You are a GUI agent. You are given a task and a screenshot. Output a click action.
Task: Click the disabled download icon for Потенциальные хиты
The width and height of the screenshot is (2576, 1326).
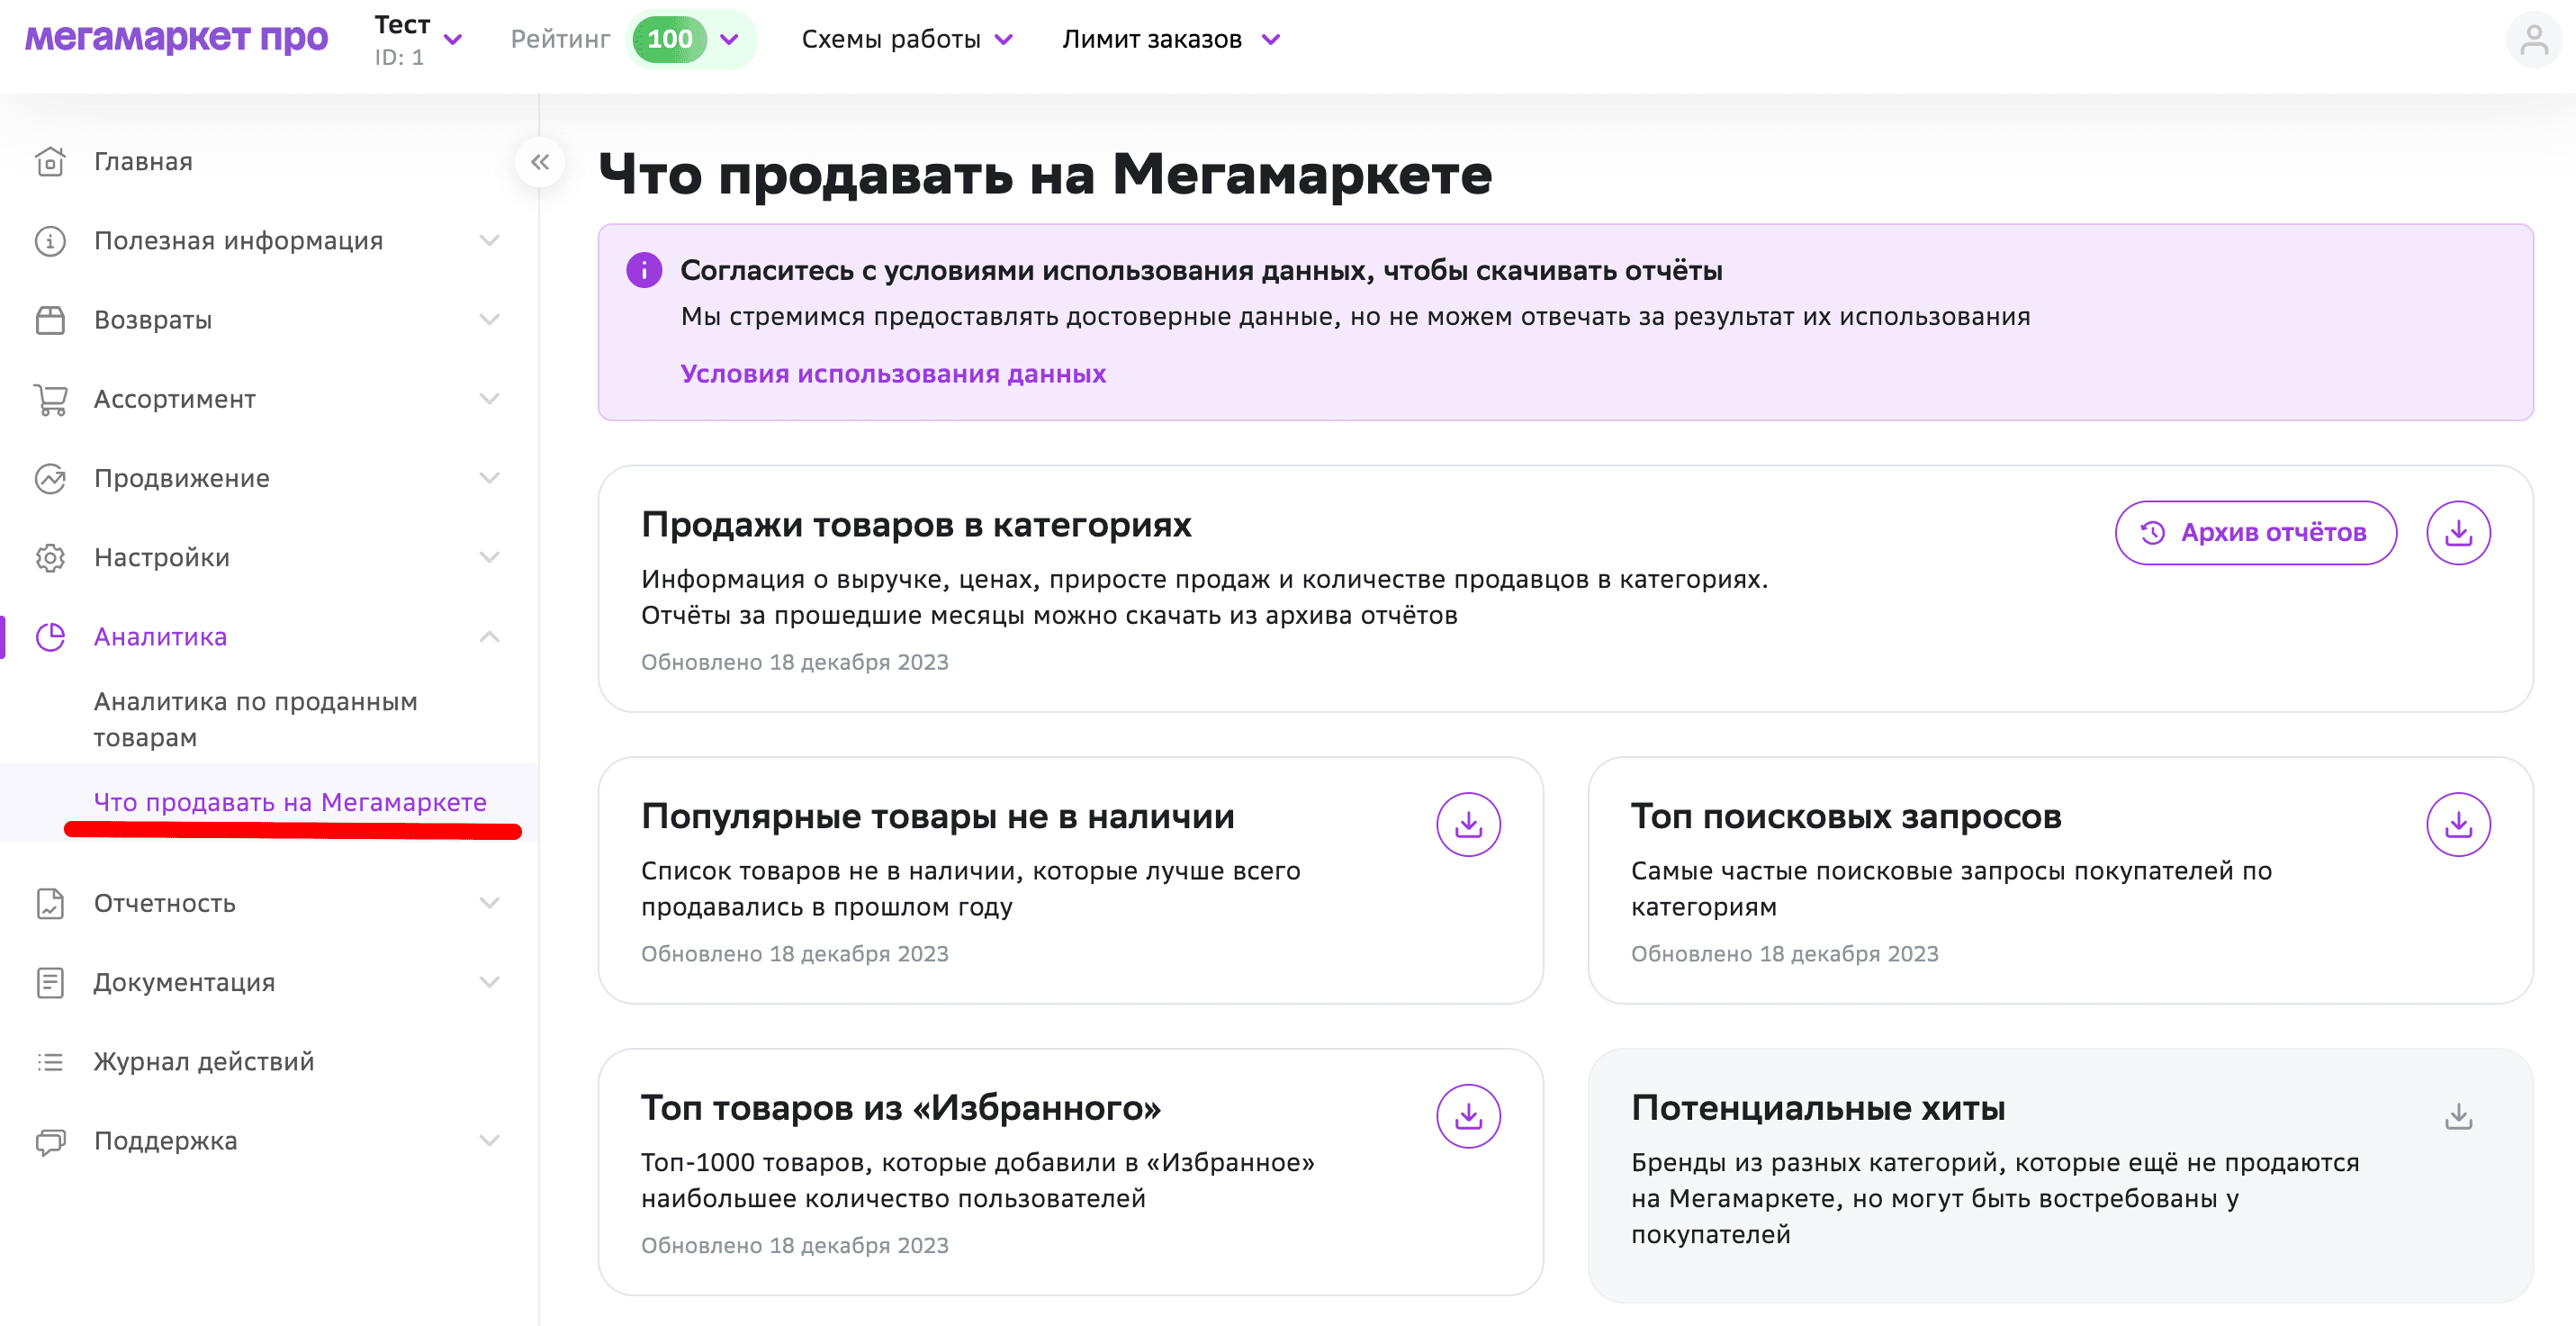2458,1116
